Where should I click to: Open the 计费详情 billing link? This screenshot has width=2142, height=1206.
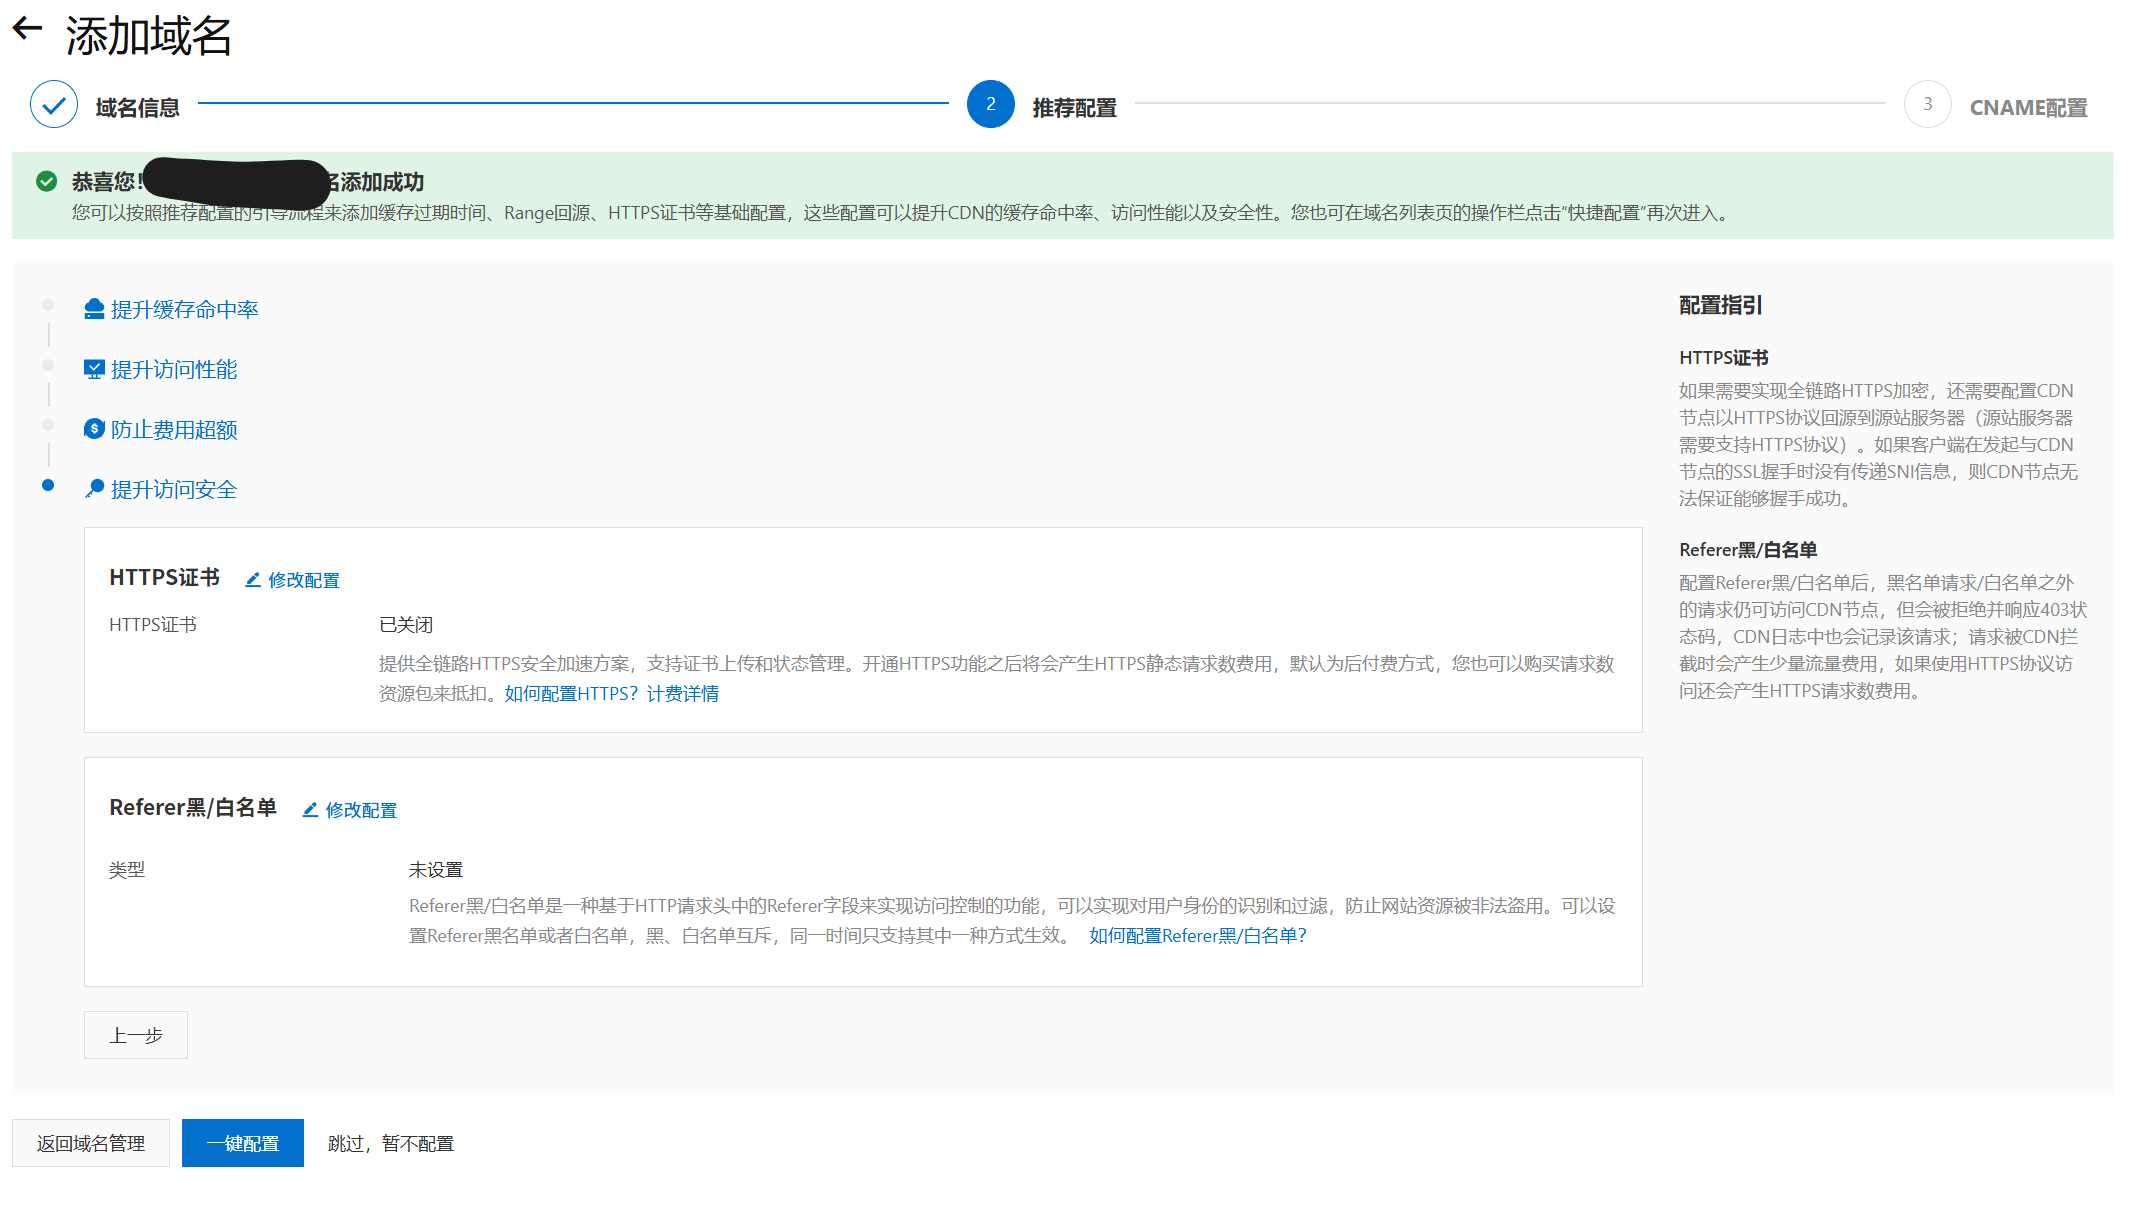pos(683,694)
